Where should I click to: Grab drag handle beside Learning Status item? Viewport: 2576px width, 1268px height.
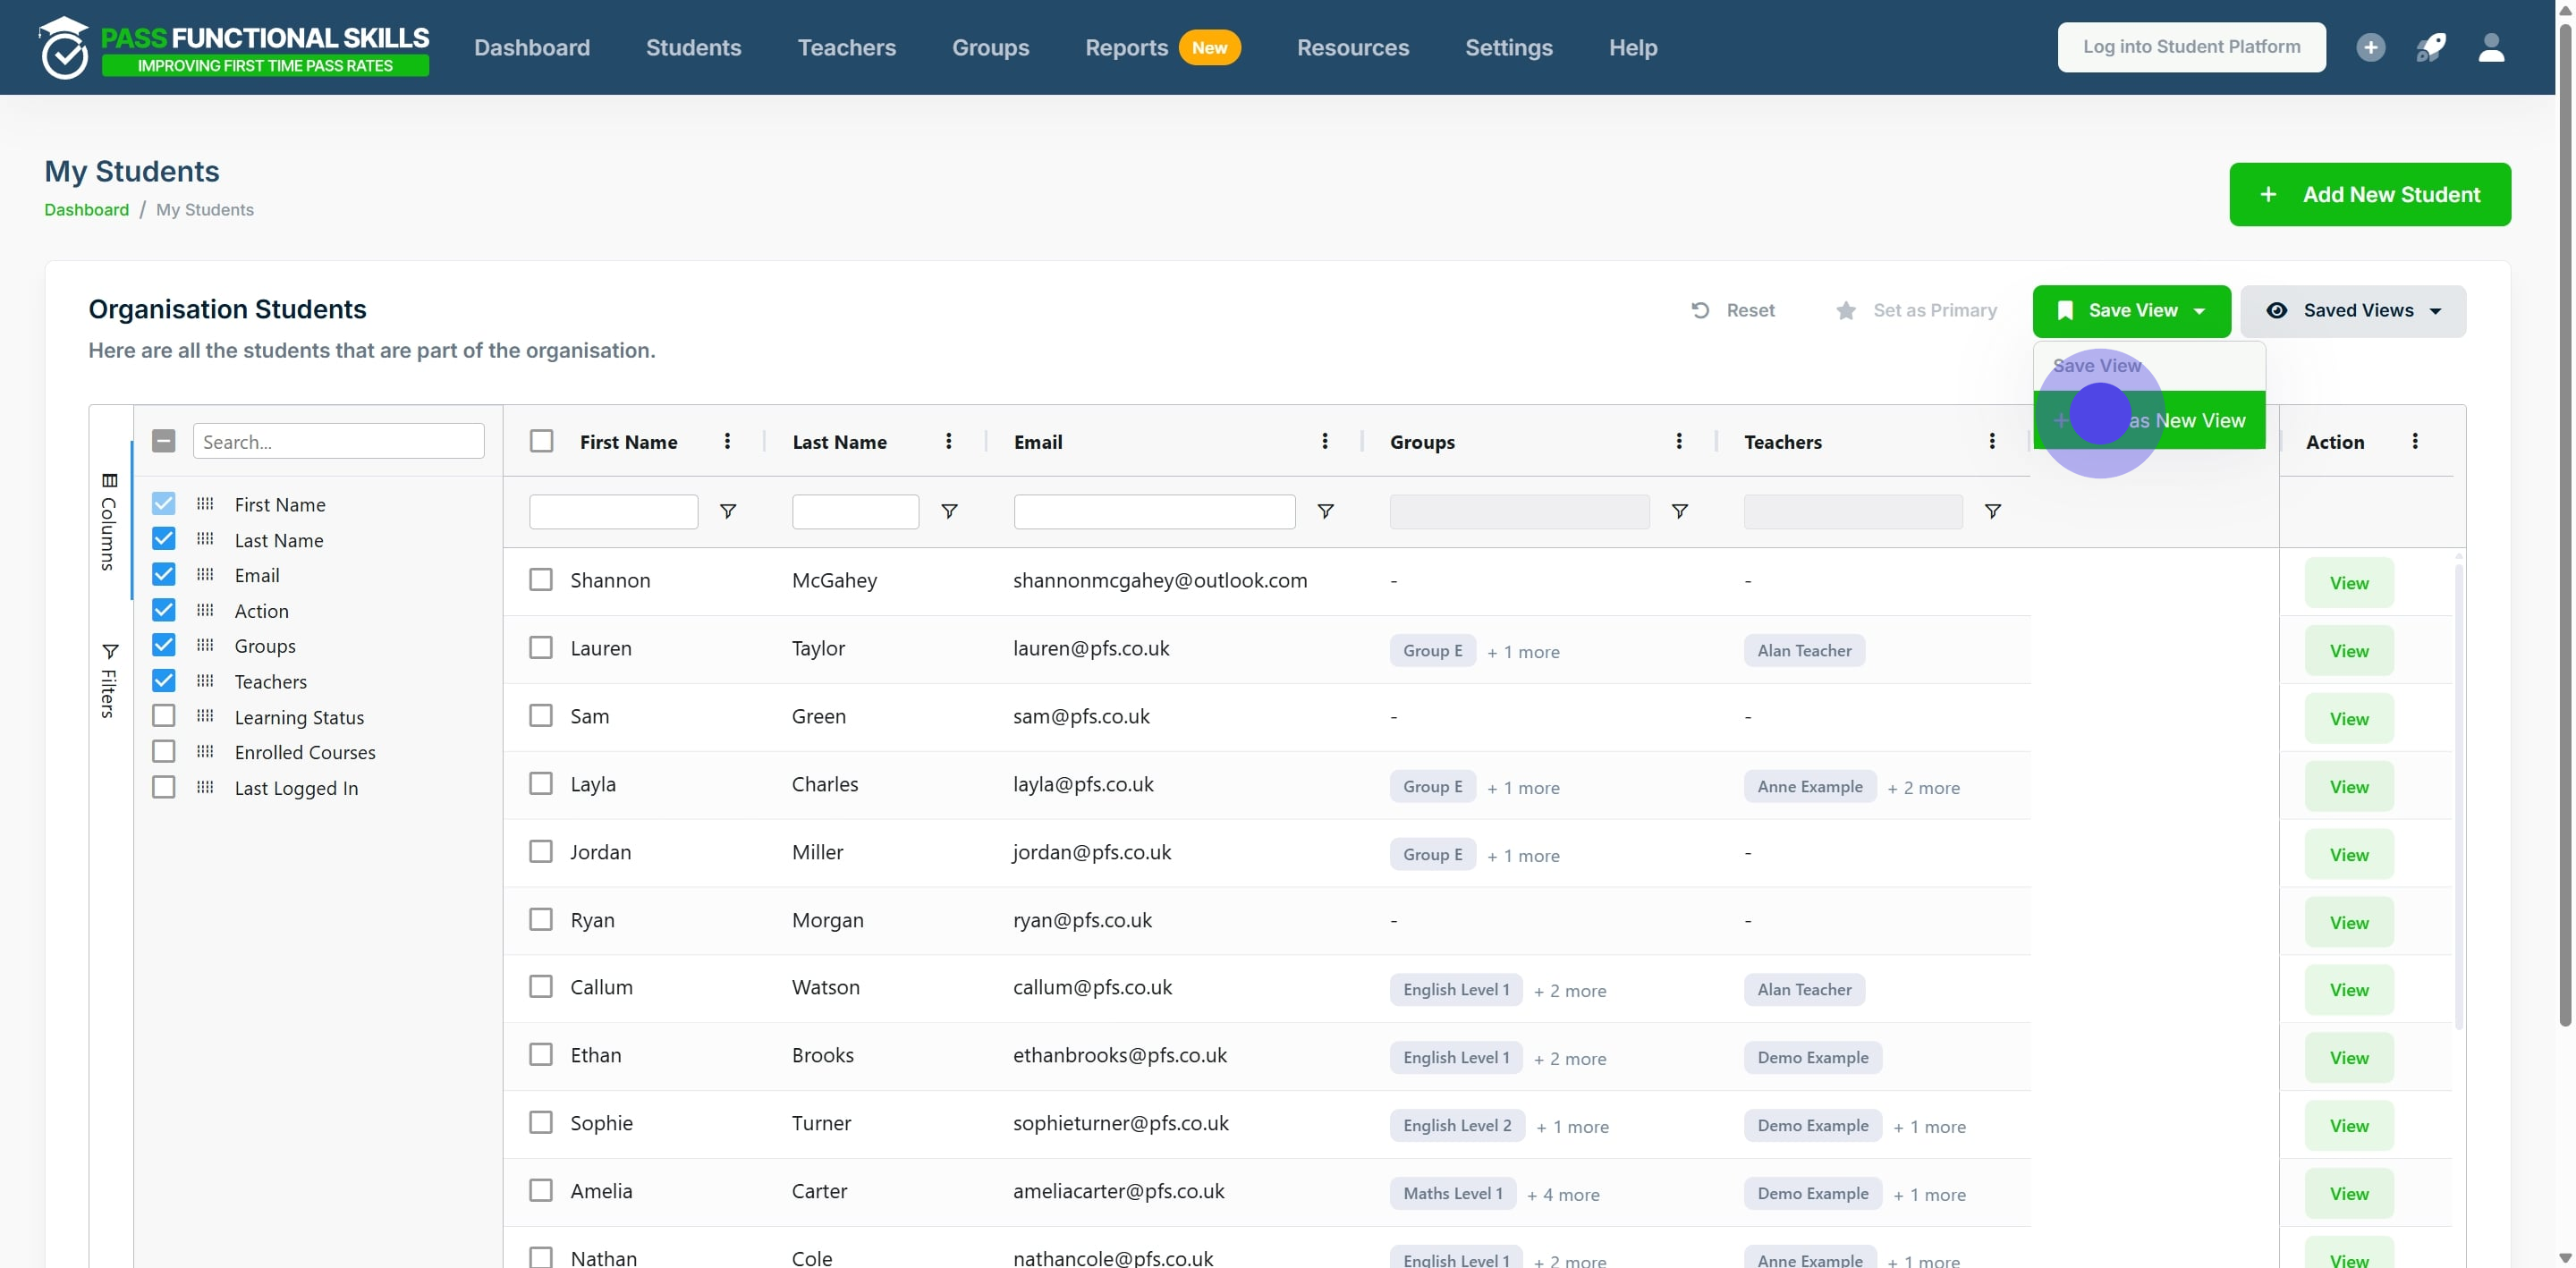[205, 716]
